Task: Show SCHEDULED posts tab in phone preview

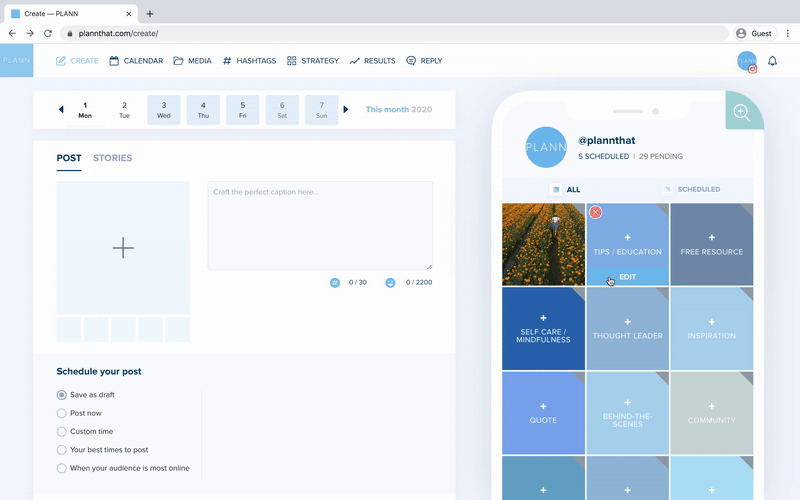Action: (691, 189)
